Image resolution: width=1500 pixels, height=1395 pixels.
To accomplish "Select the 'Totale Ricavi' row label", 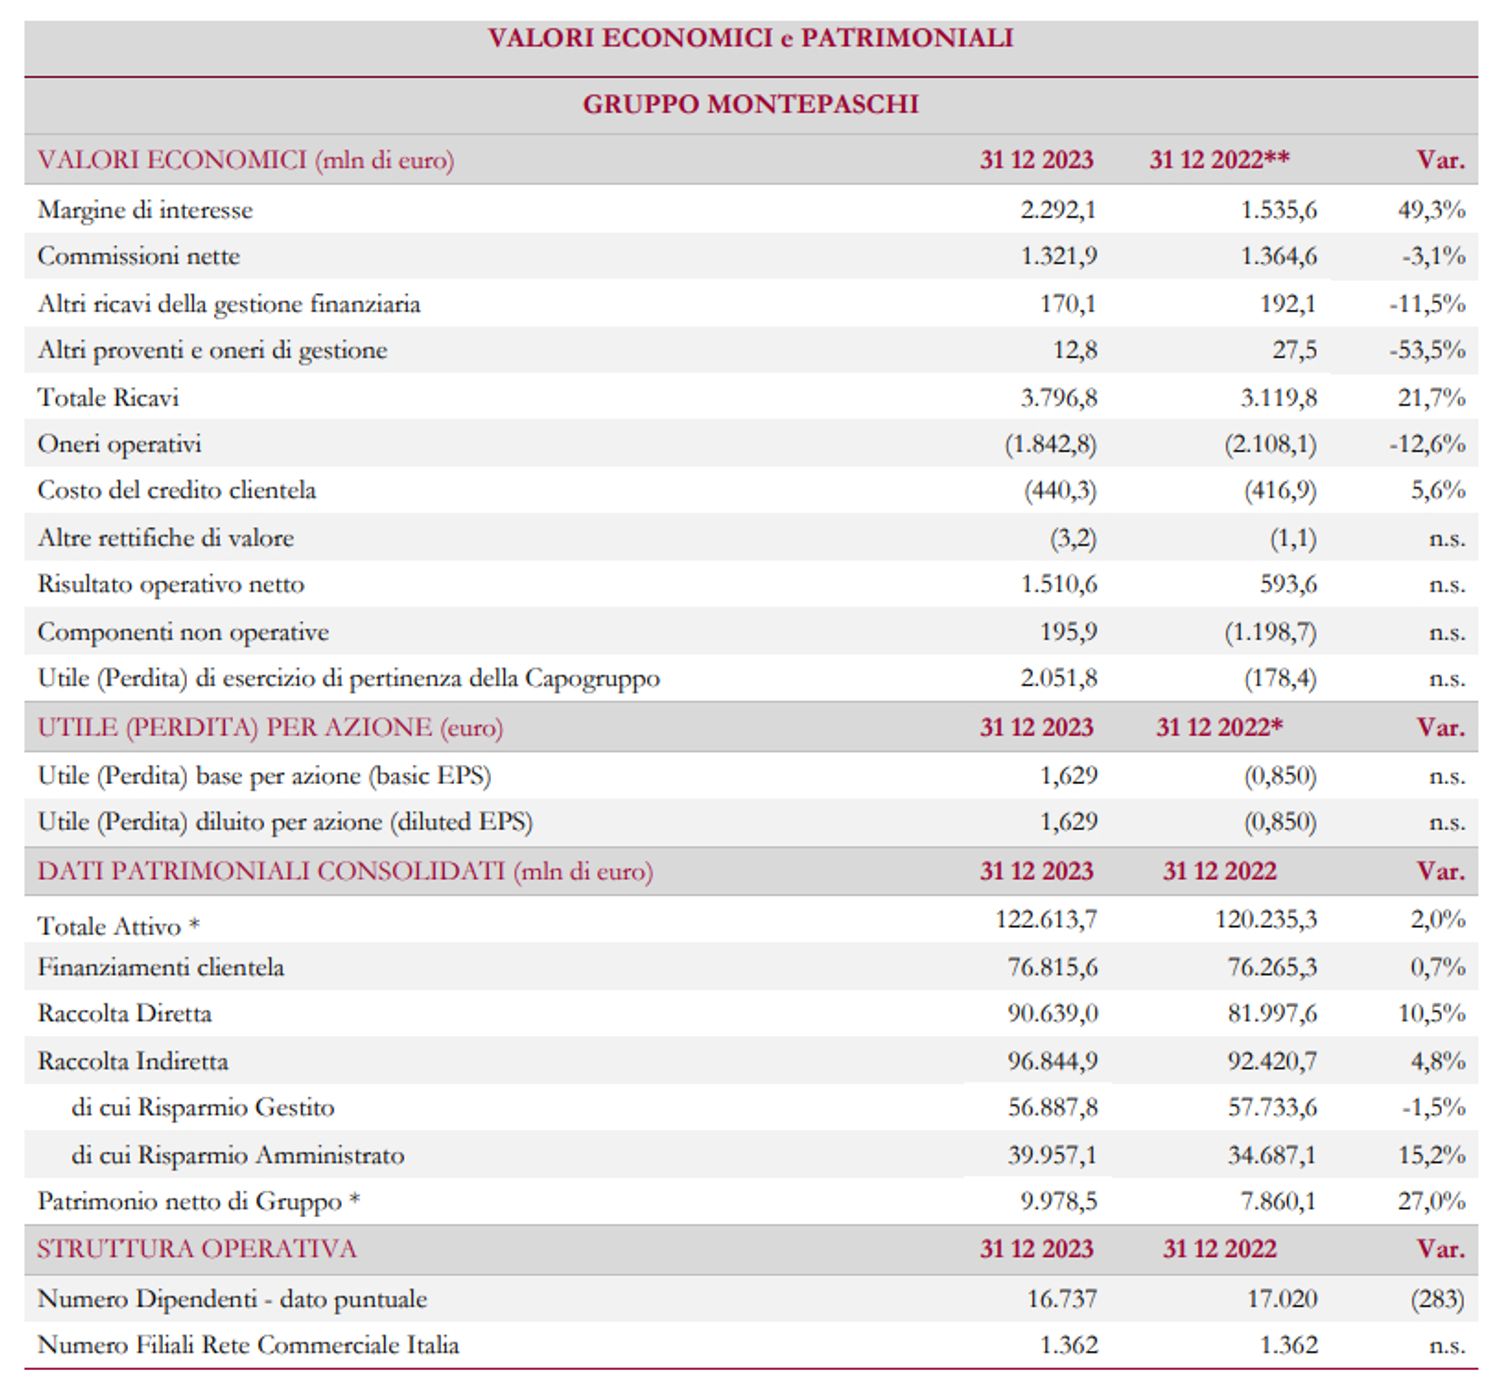I will click(x=108, y=398).
